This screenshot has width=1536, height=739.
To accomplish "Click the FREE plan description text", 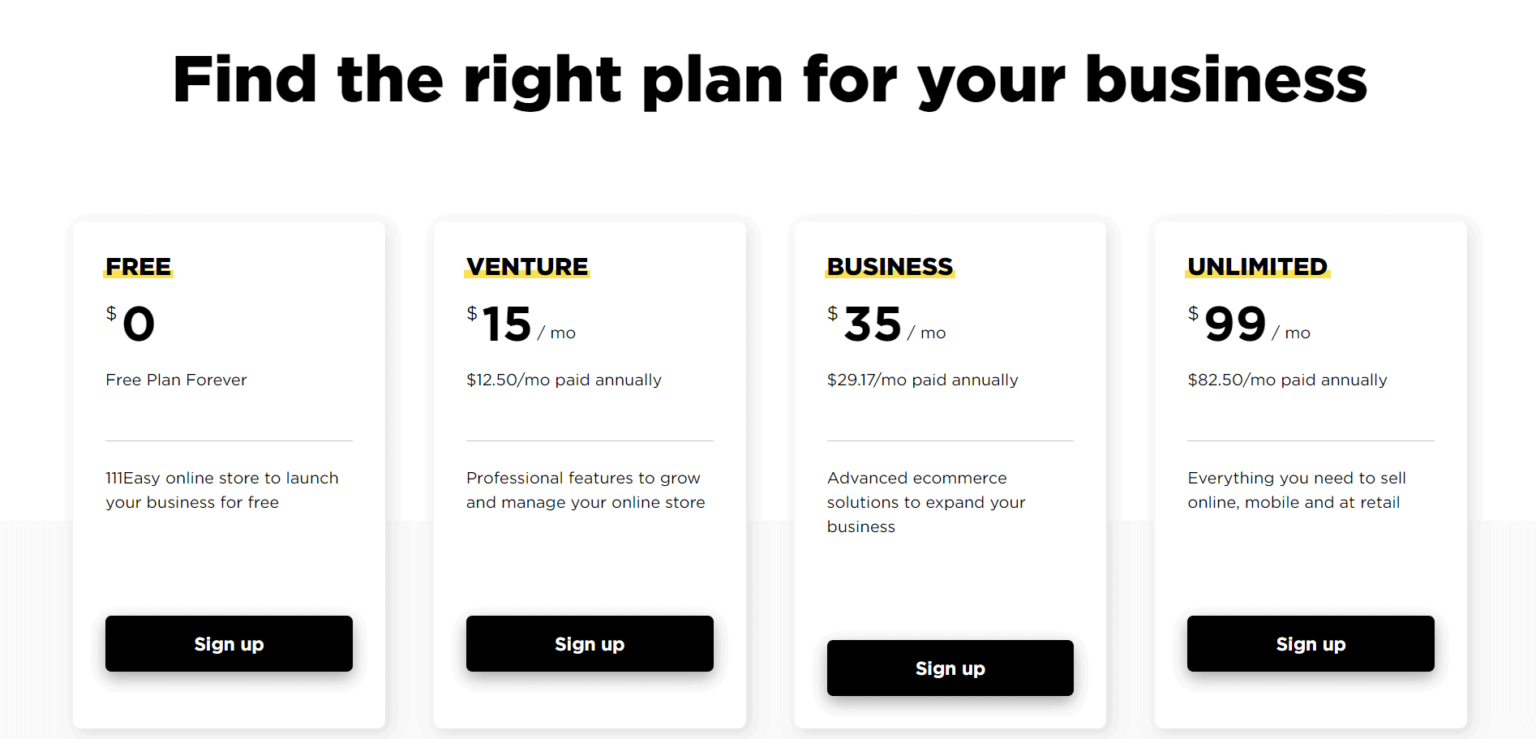I will (x=221, y=489).
